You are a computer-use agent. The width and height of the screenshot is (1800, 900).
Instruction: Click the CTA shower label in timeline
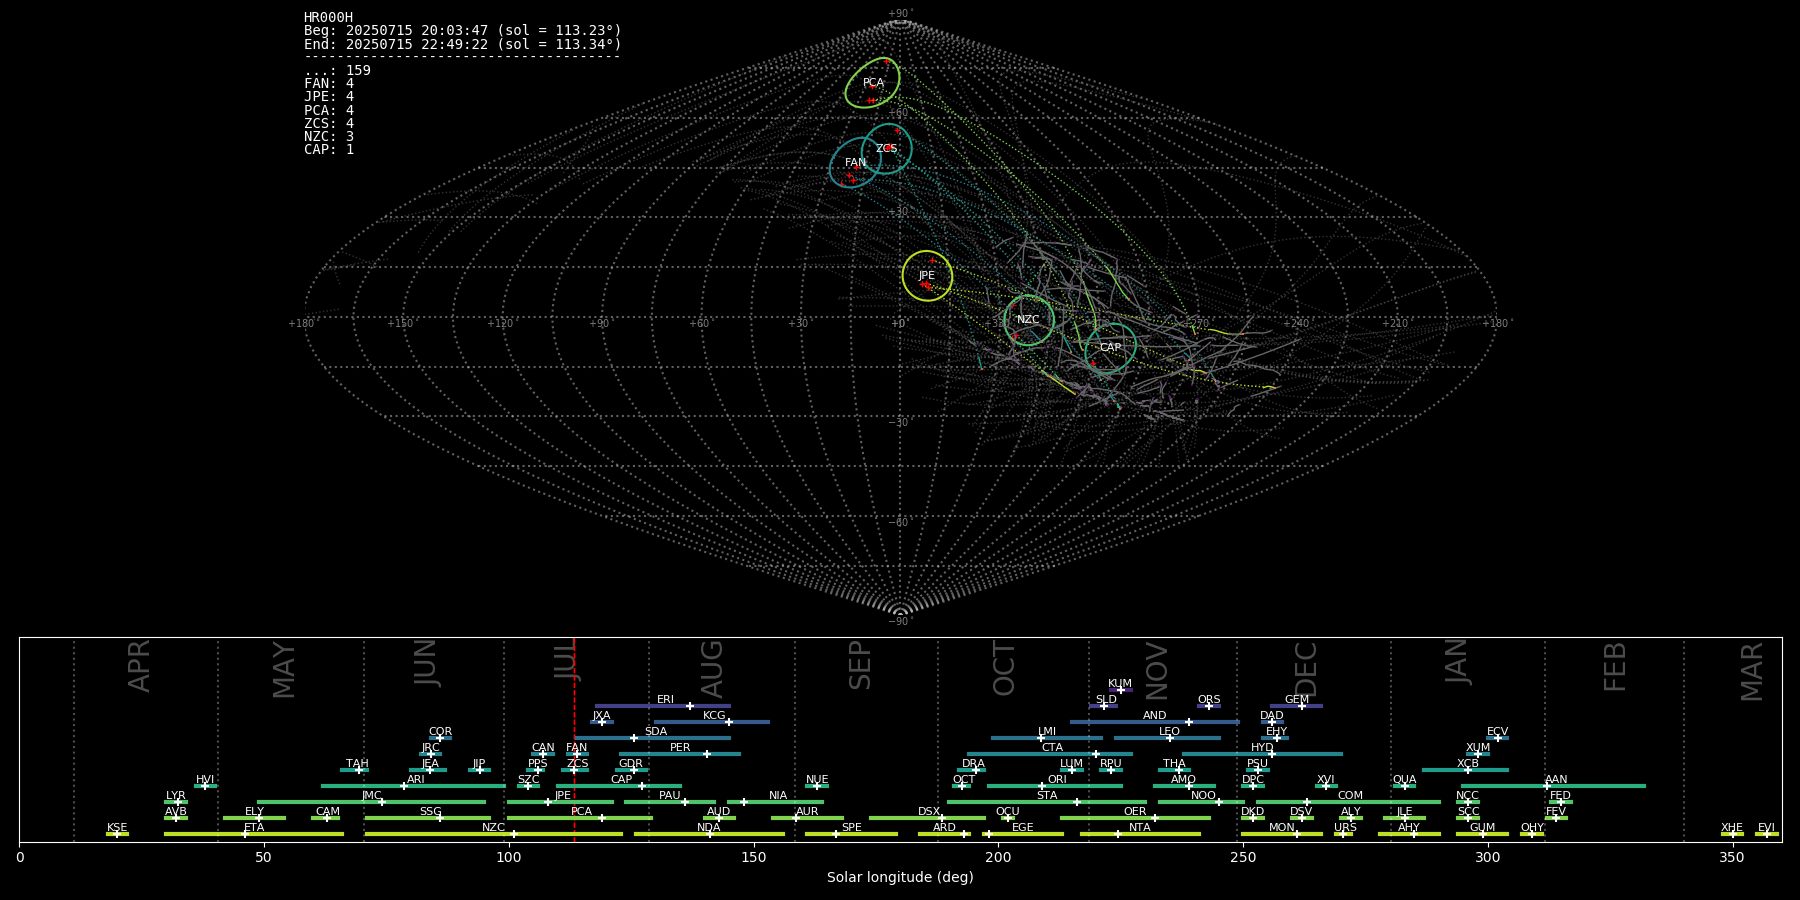[x=1052, y=748]
